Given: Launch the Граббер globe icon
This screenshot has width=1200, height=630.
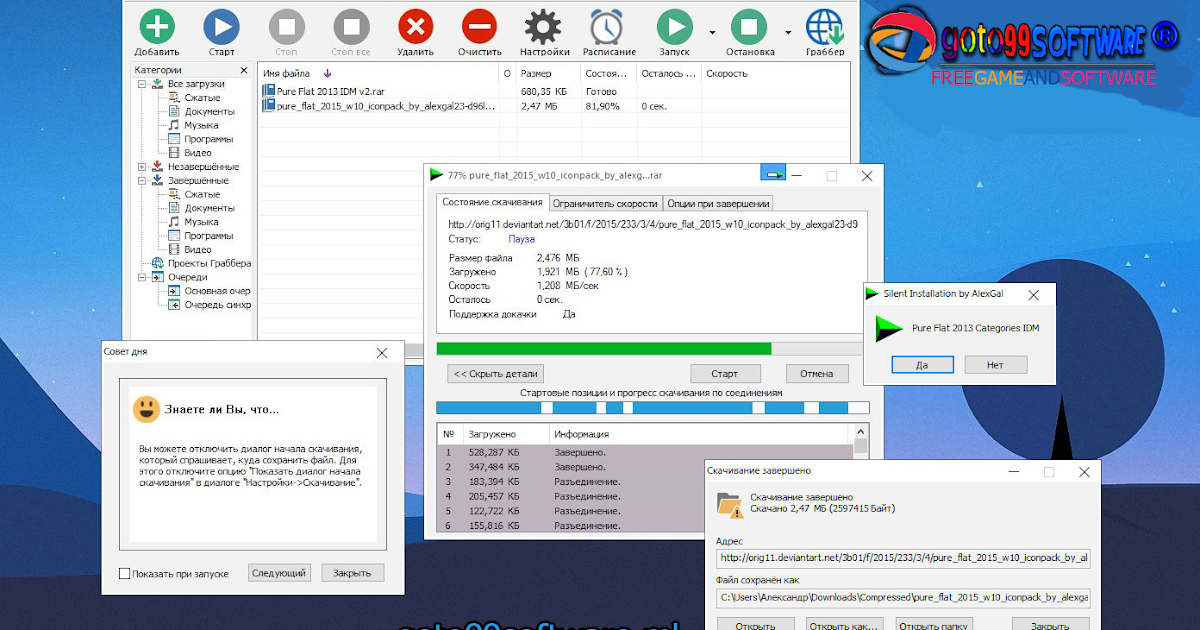Looking at the screenshot, I should [x=824, y=26].
